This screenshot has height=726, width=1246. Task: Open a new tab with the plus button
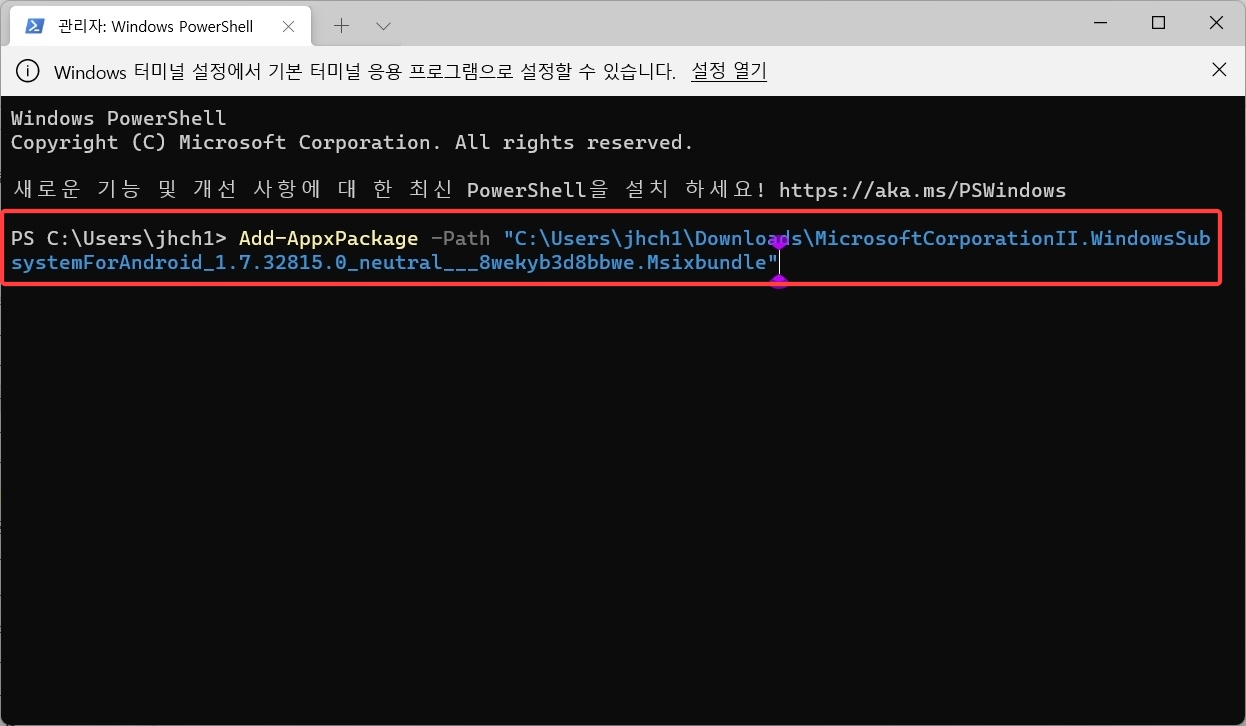tap(342, 25)
